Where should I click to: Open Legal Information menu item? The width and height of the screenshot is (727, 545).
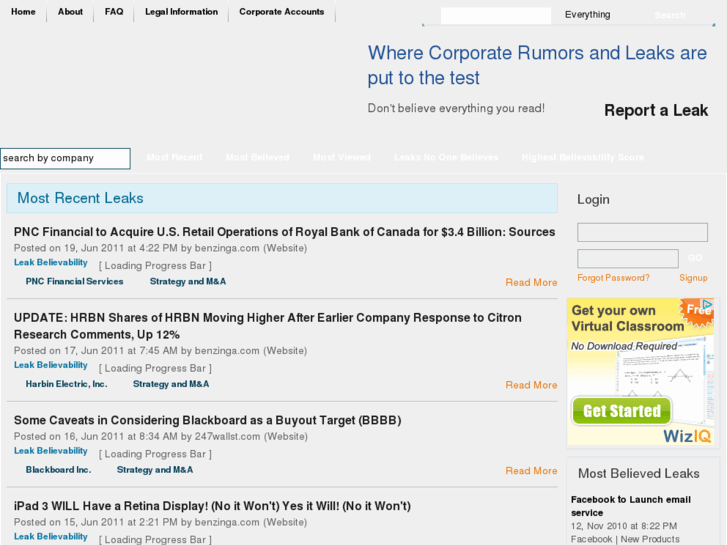click(181, 12)
